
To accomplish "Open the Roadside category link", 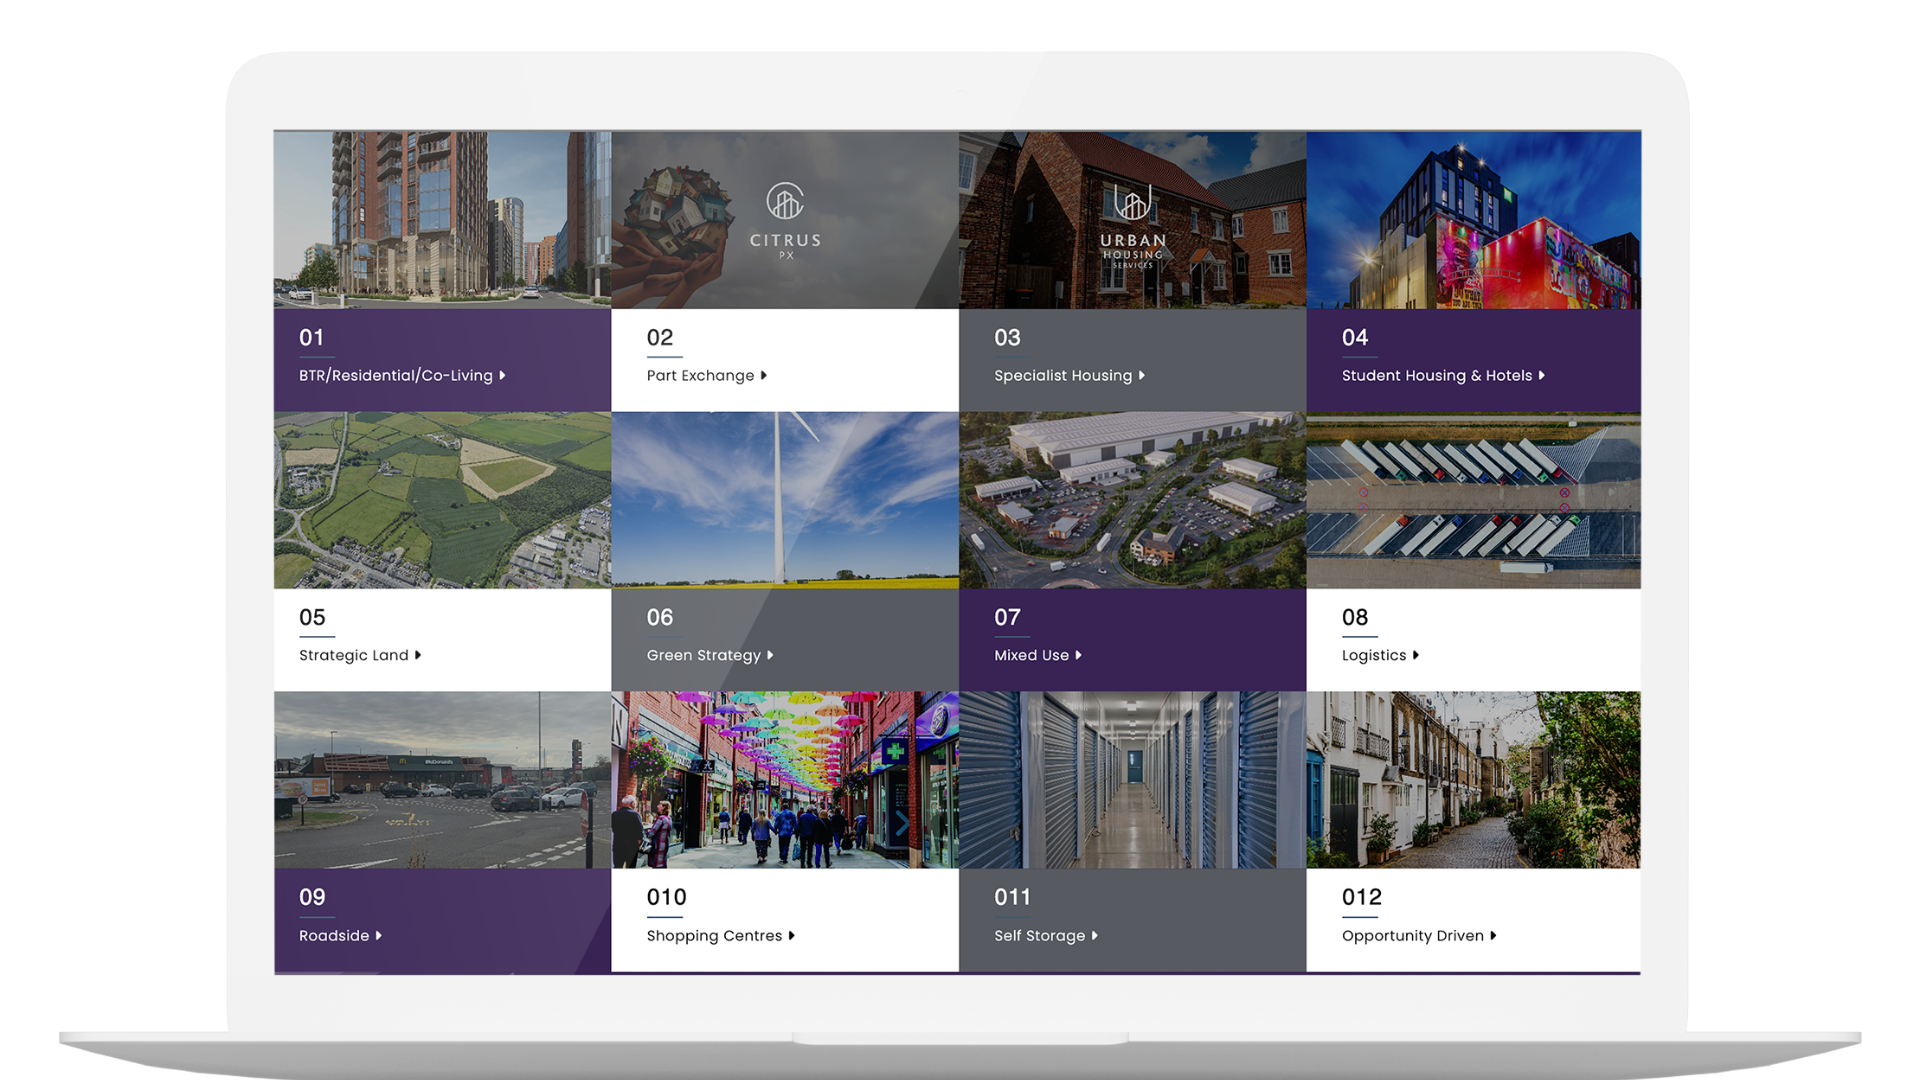I will coord(334,936).
